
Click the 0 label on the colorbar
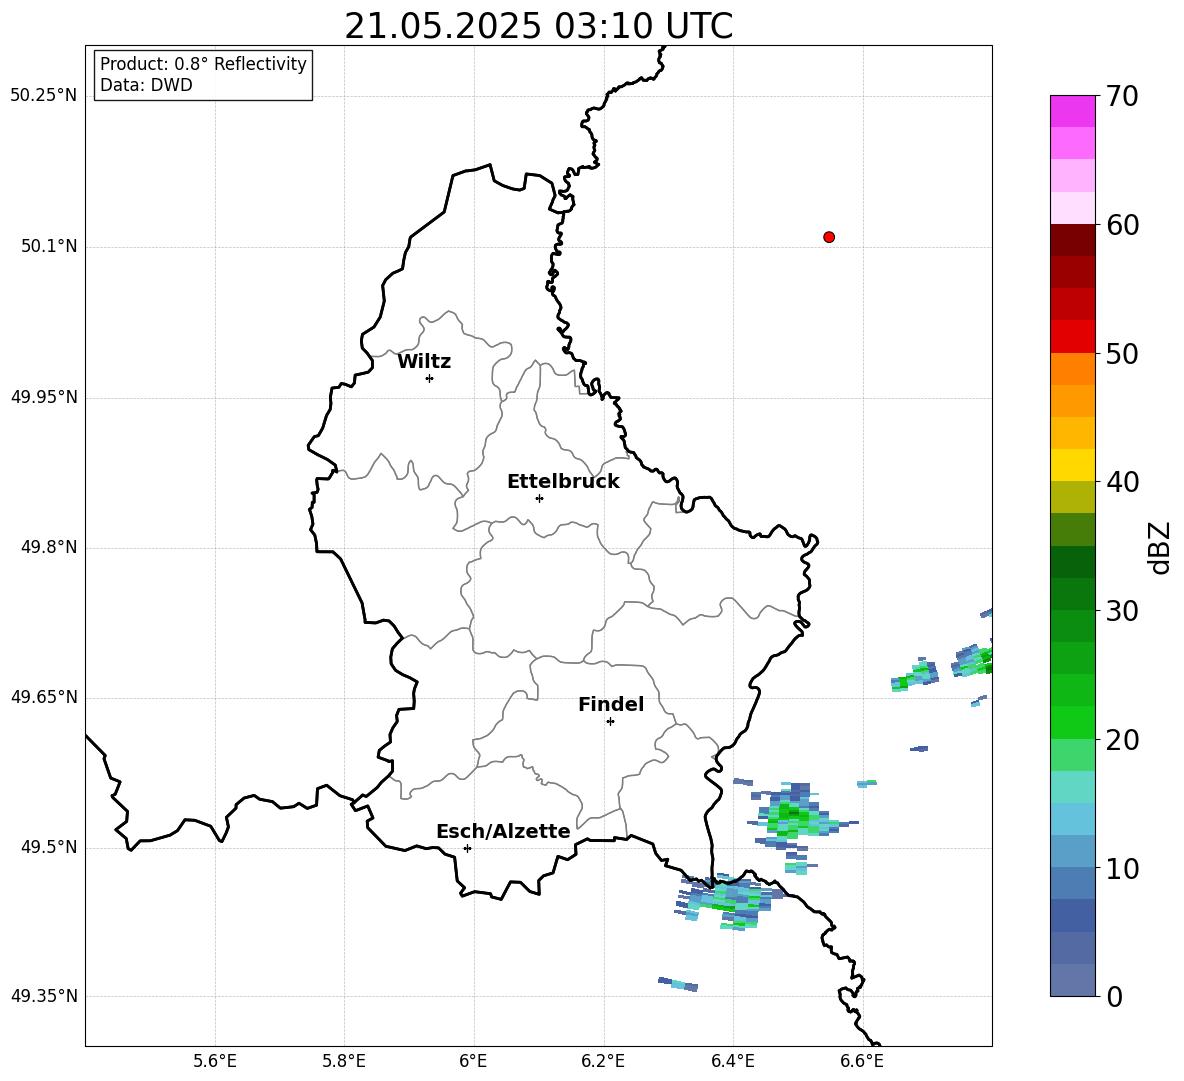pyautogui.click(x=1114, y=996)
